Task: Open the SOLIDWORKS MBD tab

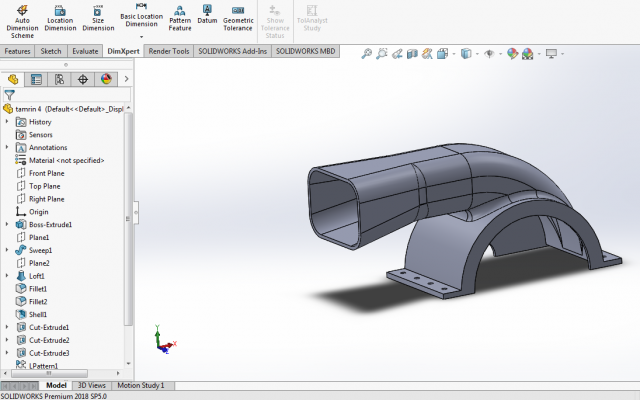Action: [x=305, y=51]
